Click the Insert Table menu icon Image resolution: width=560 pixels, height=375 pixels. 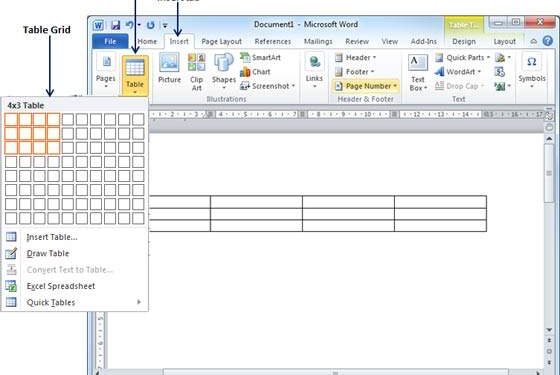coord(11,237)
